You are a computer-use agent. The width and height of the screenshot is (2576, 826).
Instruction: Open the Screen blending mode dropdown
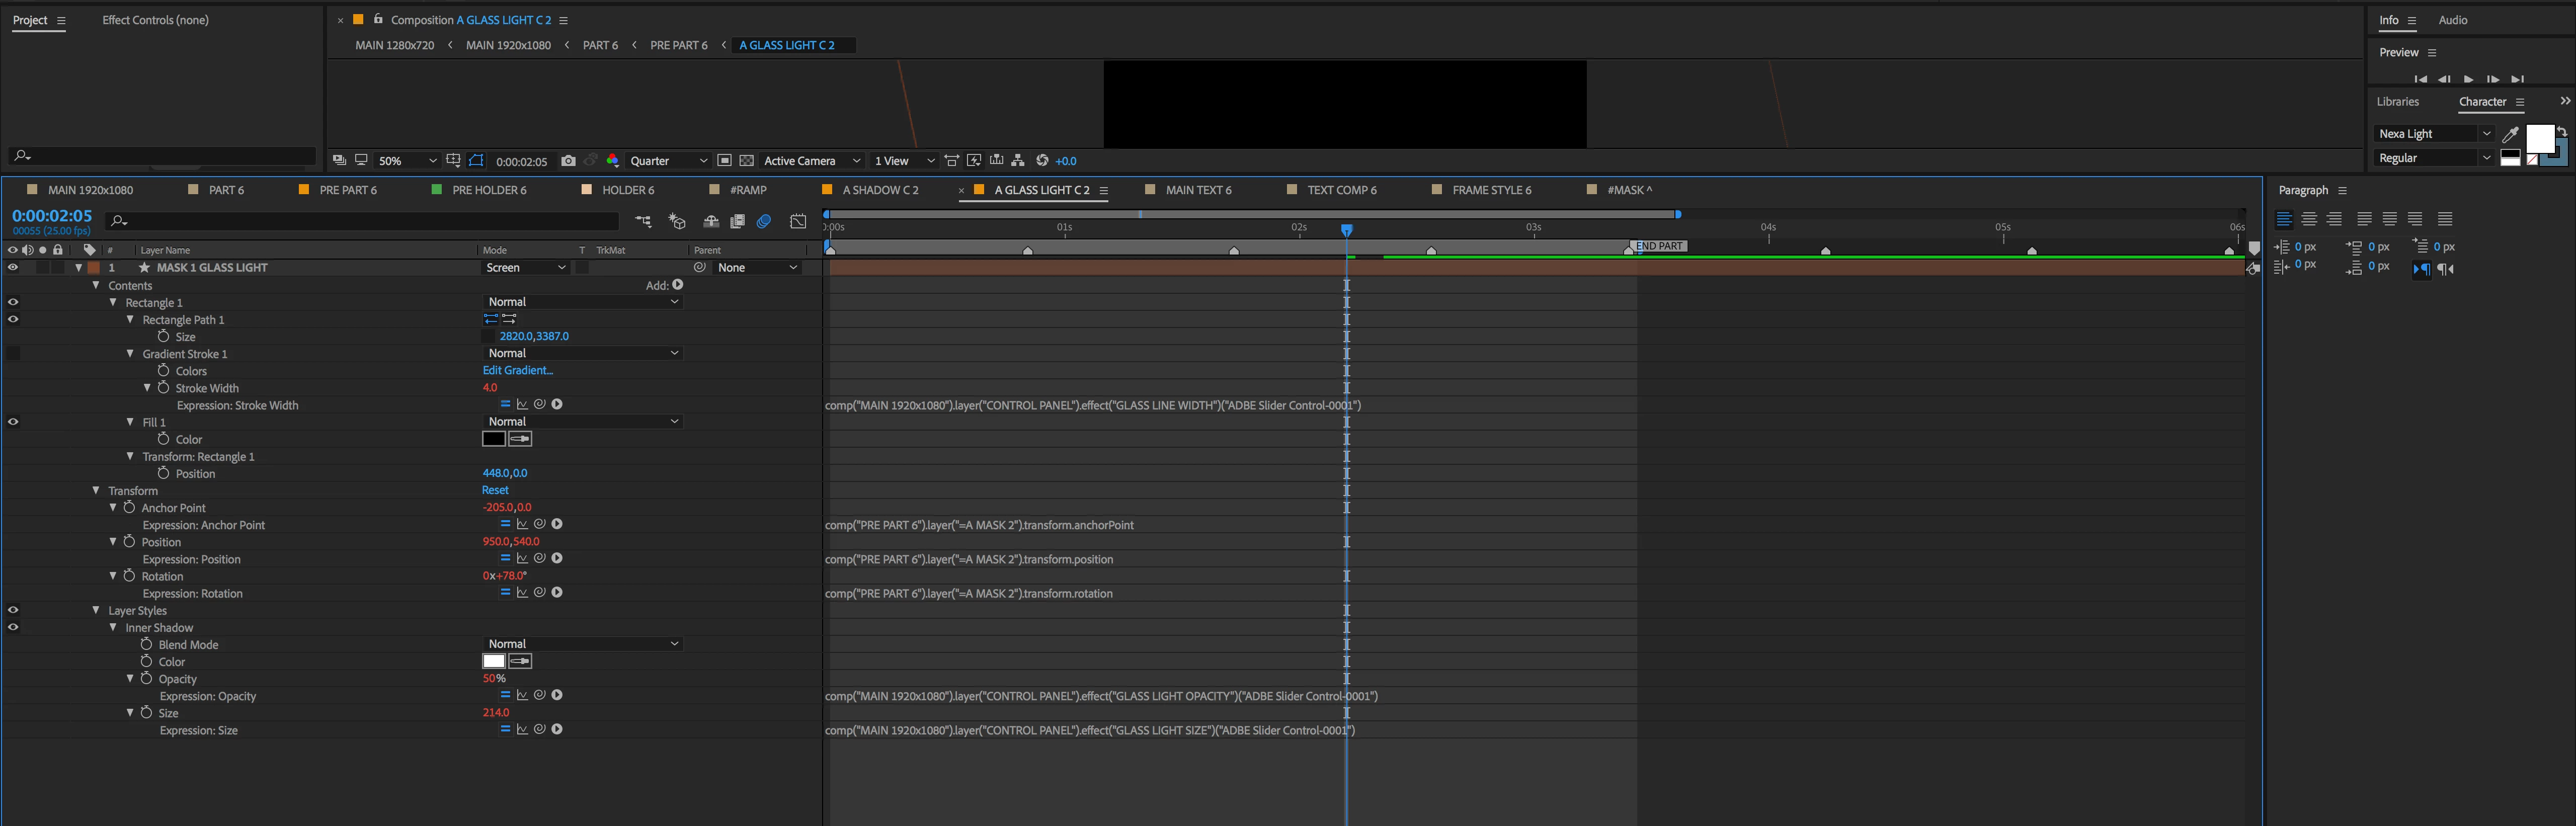(526, 268)
